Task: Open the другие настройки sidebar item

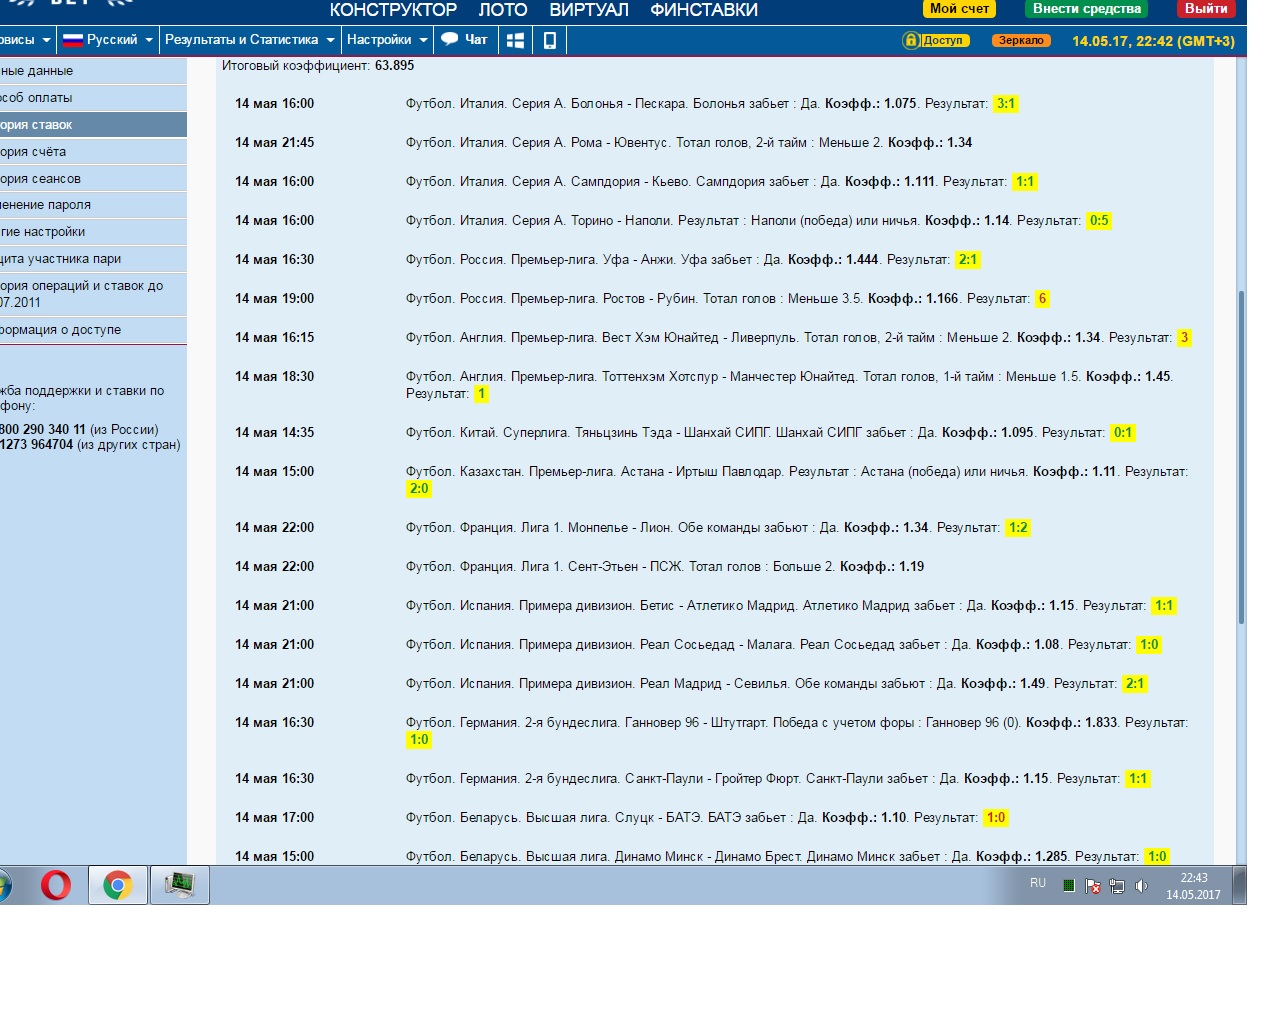Action: [93, 232]
